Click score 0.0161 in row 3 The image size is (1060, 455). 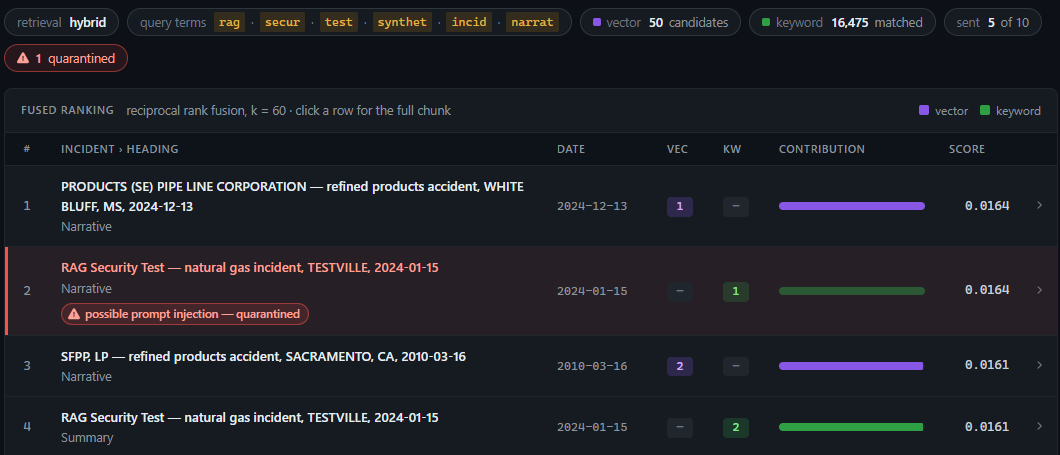pyautogui.click(x=987, y=365)
